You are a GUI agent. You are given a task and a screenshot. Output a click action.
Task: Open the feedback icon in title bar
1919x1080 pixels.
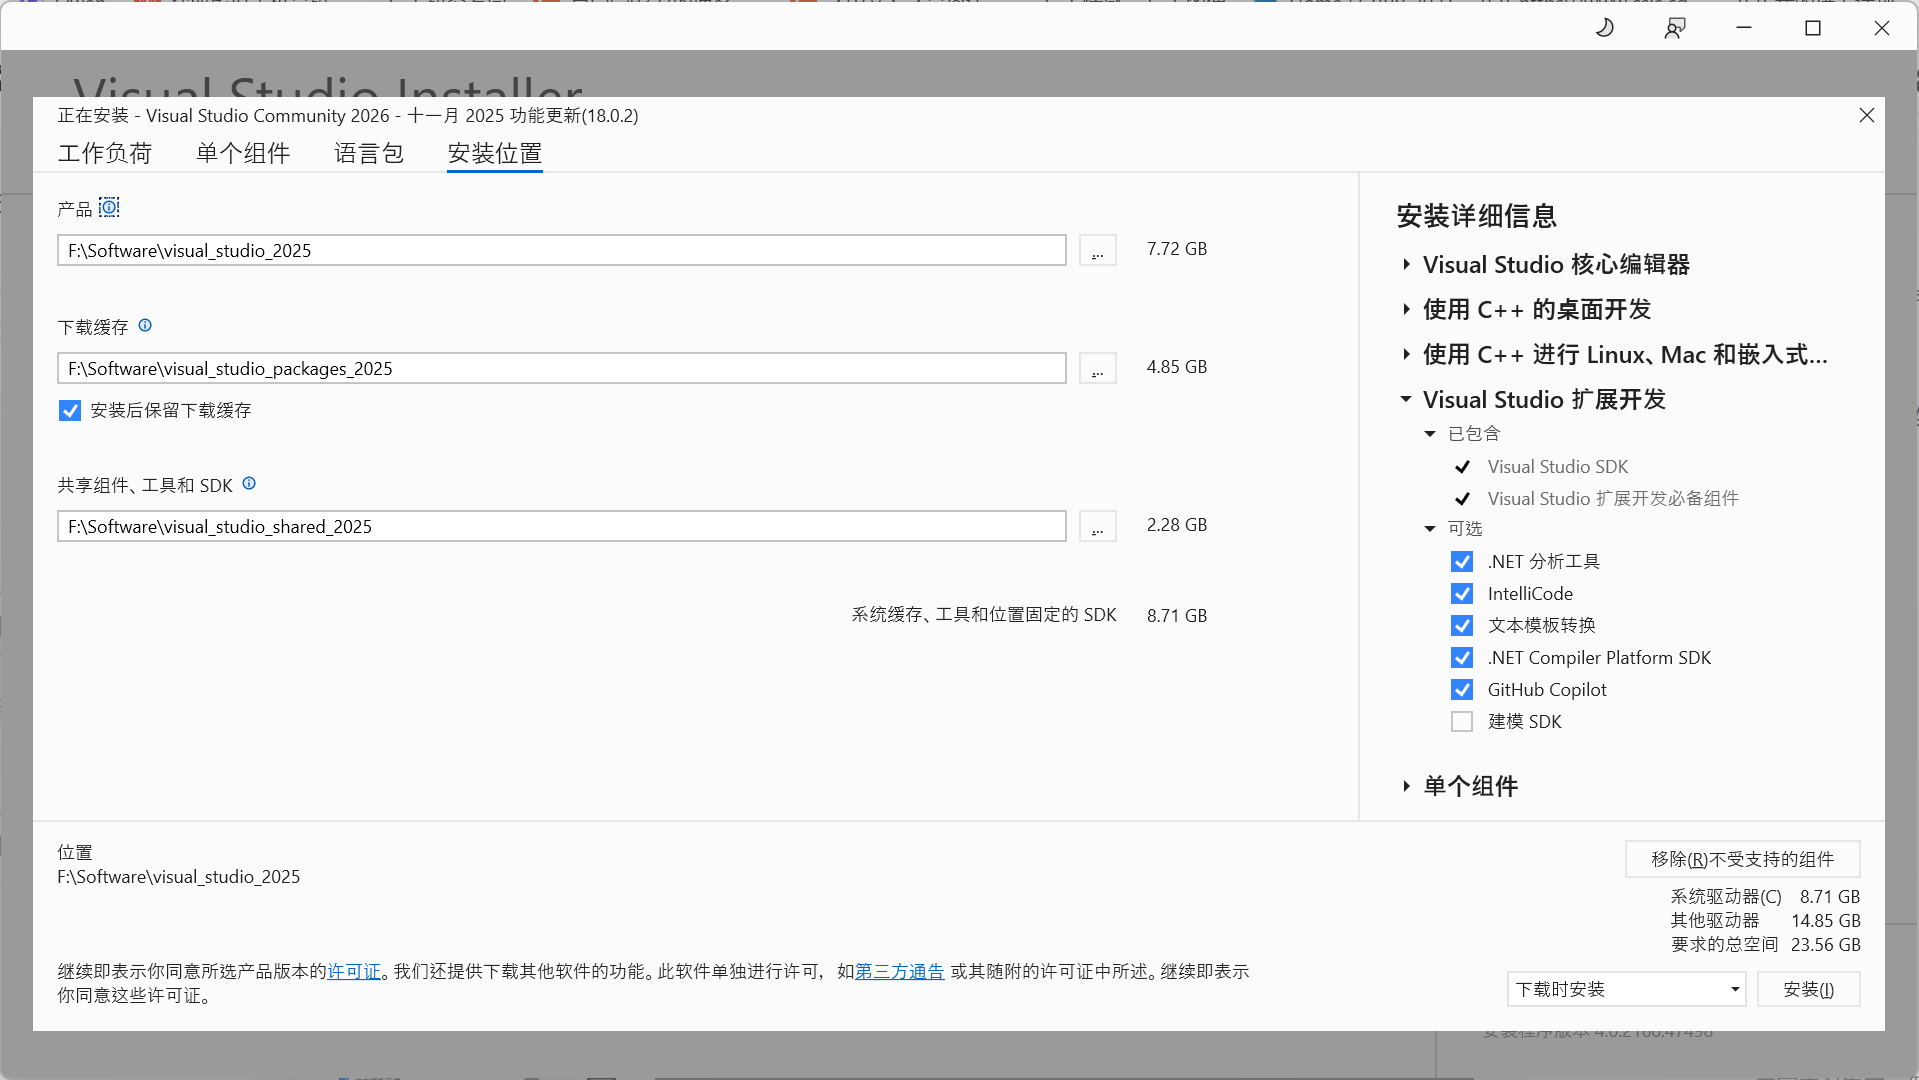point(1675,28)
